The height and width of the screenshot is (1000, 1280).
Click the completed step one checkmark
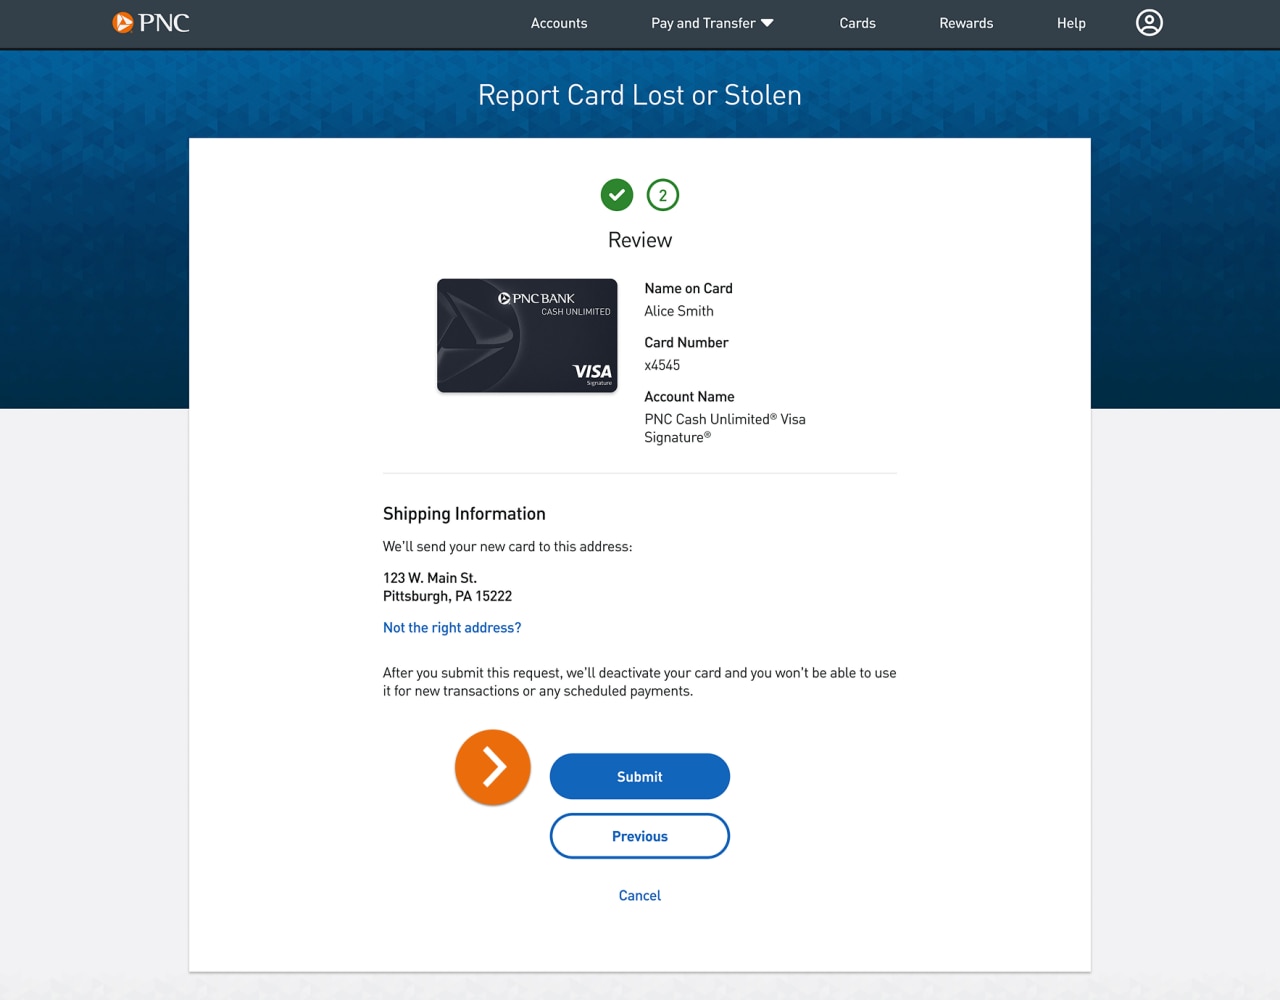point(617,195)
